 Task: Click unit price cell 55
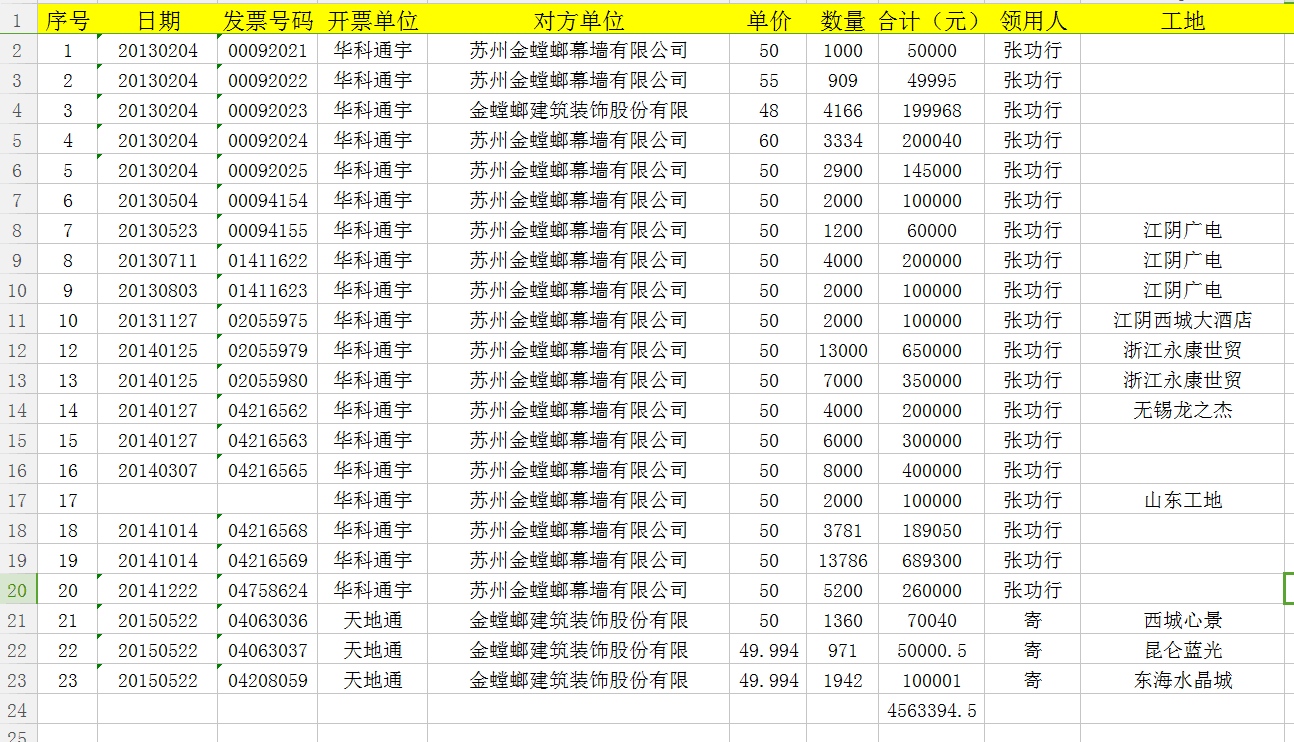tap(768, 80)
